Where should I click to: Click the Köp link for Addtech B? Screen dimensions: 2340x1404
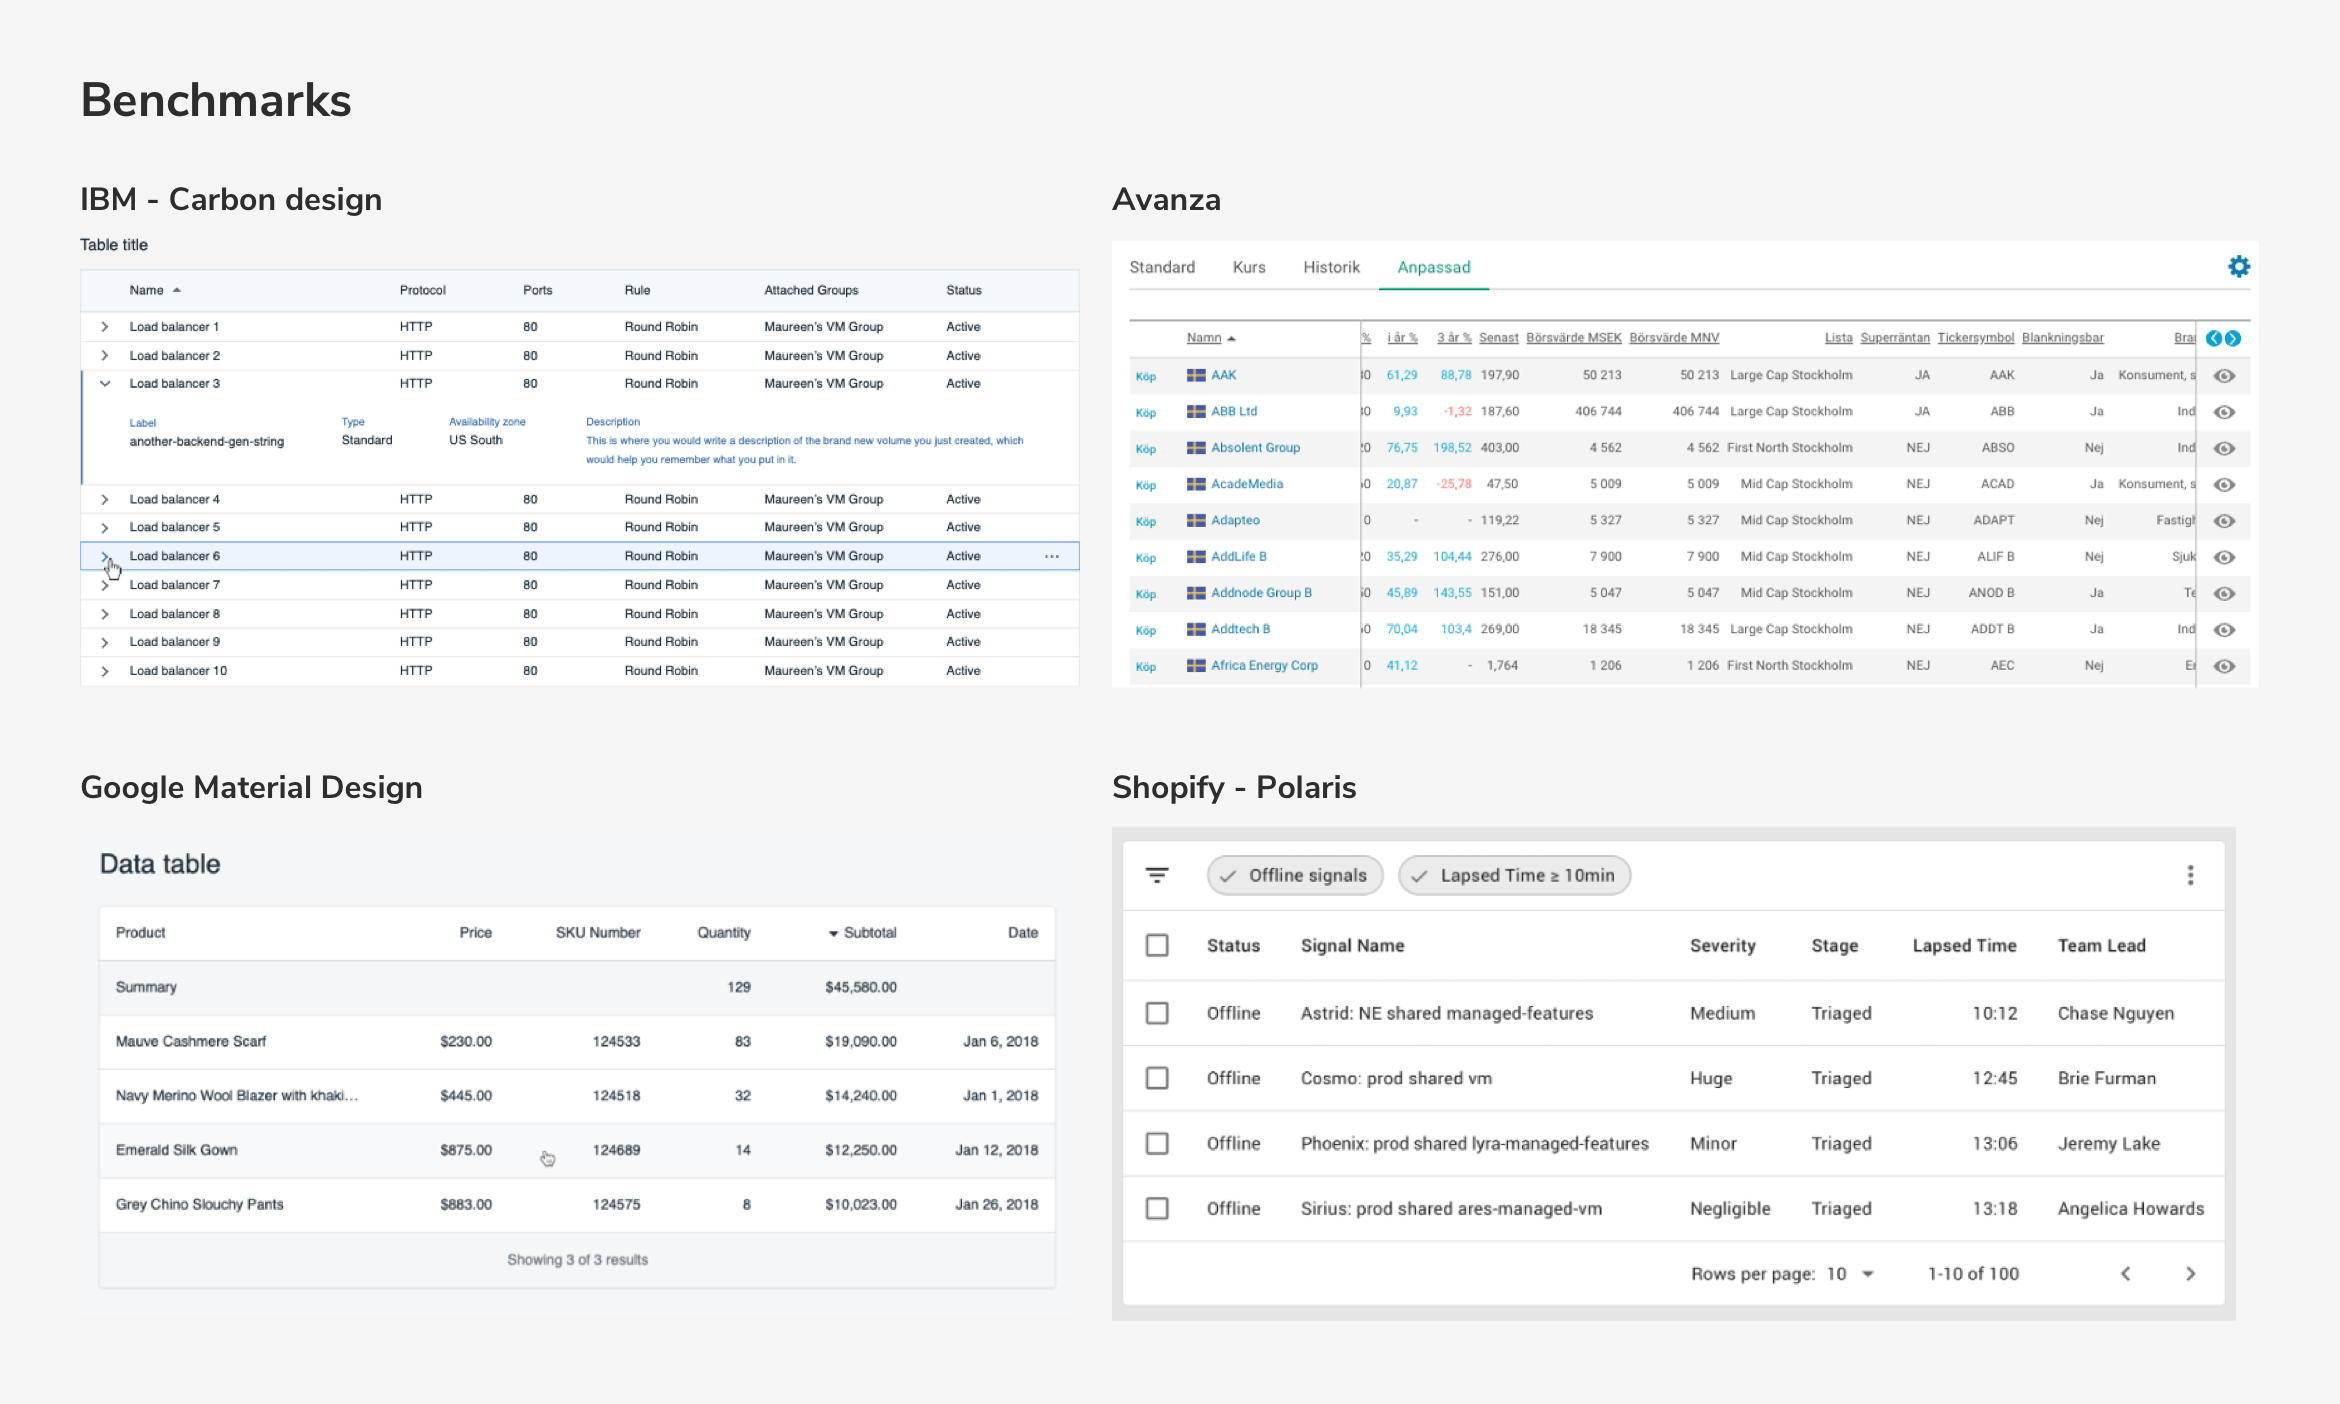1146,631
